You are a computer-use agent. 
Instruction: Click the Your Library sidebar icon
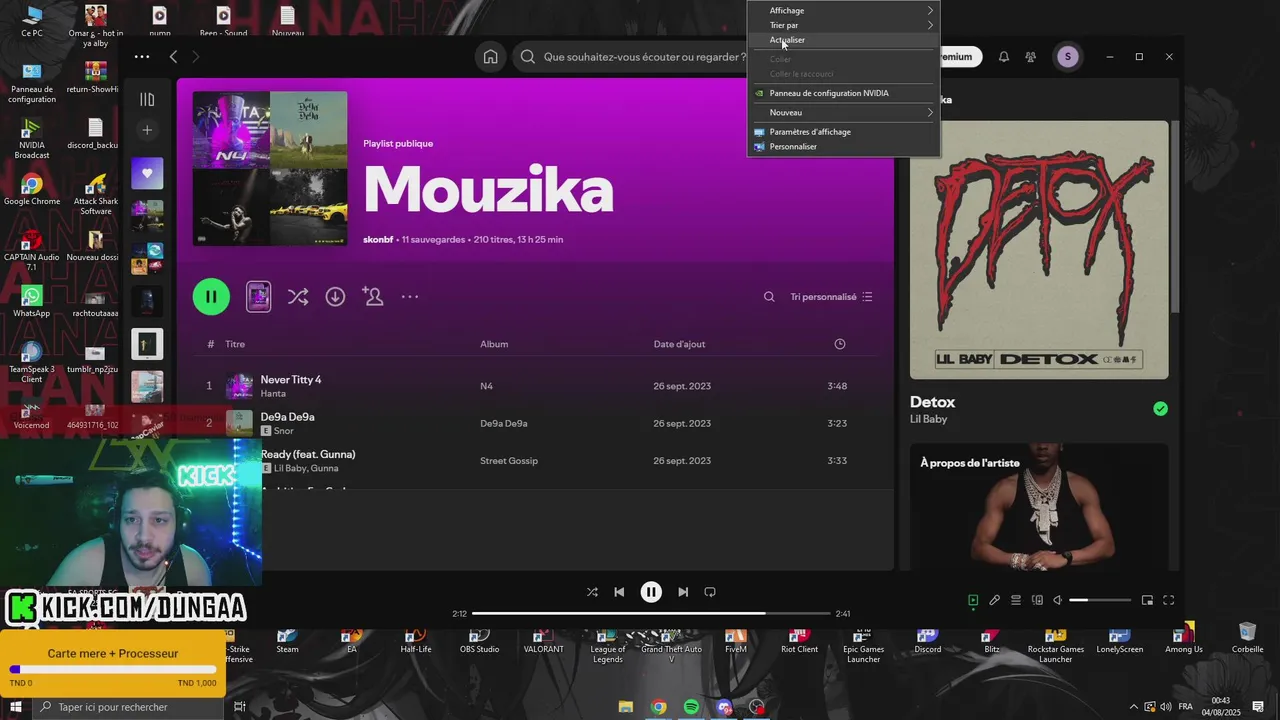pos(147,99)
